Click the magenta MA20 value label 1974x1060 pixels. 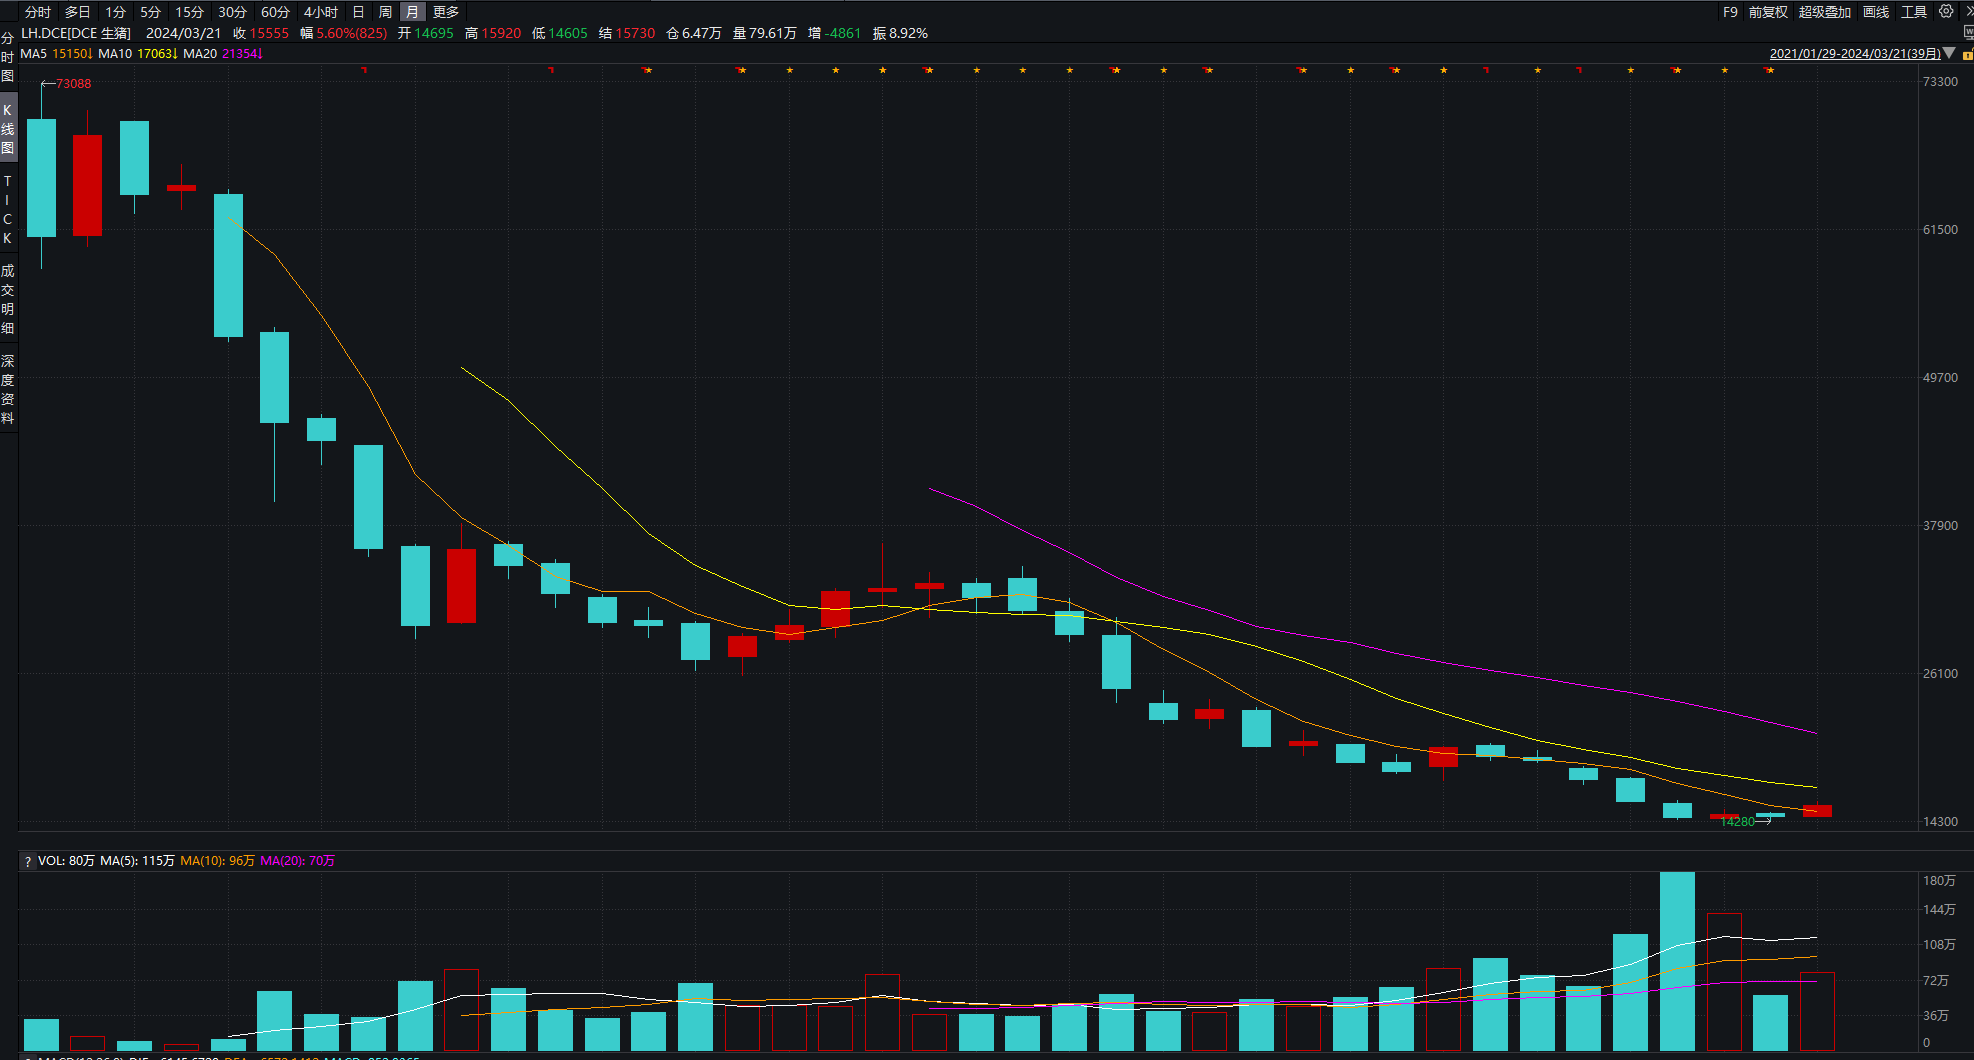[240, 54]
